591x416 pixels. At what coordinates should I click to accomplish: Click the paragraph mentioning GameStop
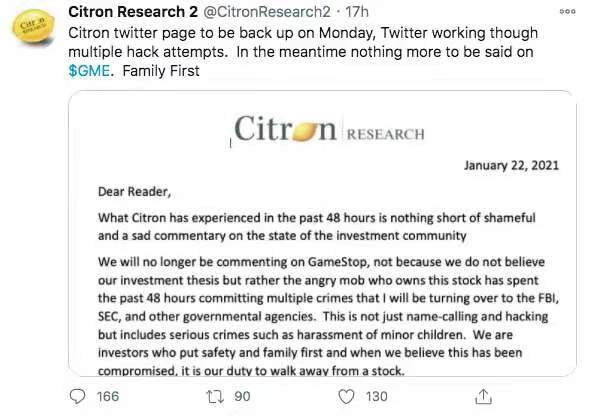[328, 316]
